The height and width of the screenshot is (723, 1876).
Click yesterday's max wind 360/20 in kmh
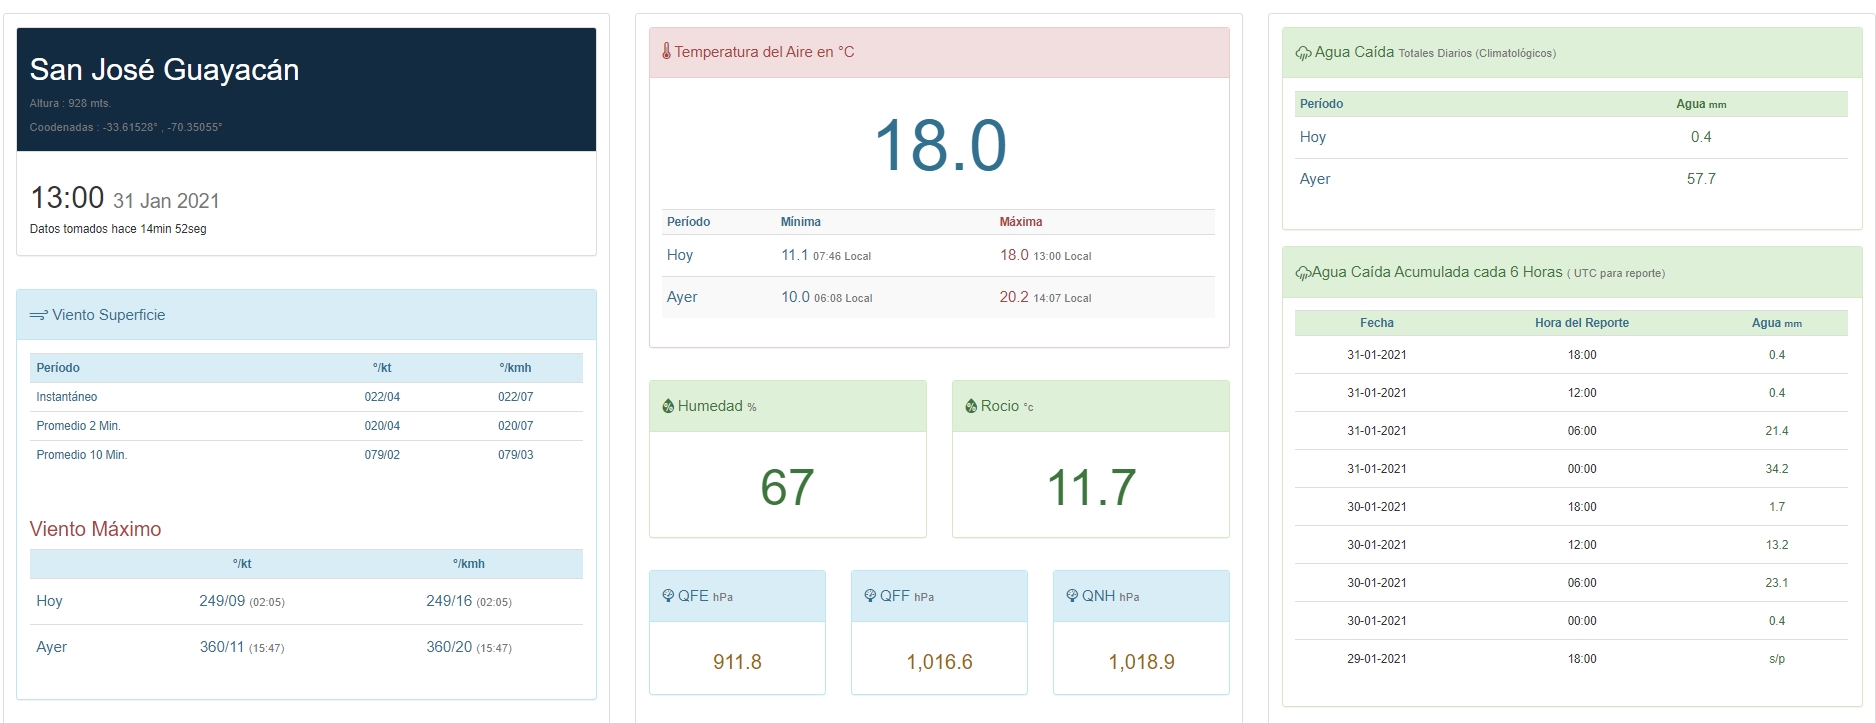tap(449, 647)
